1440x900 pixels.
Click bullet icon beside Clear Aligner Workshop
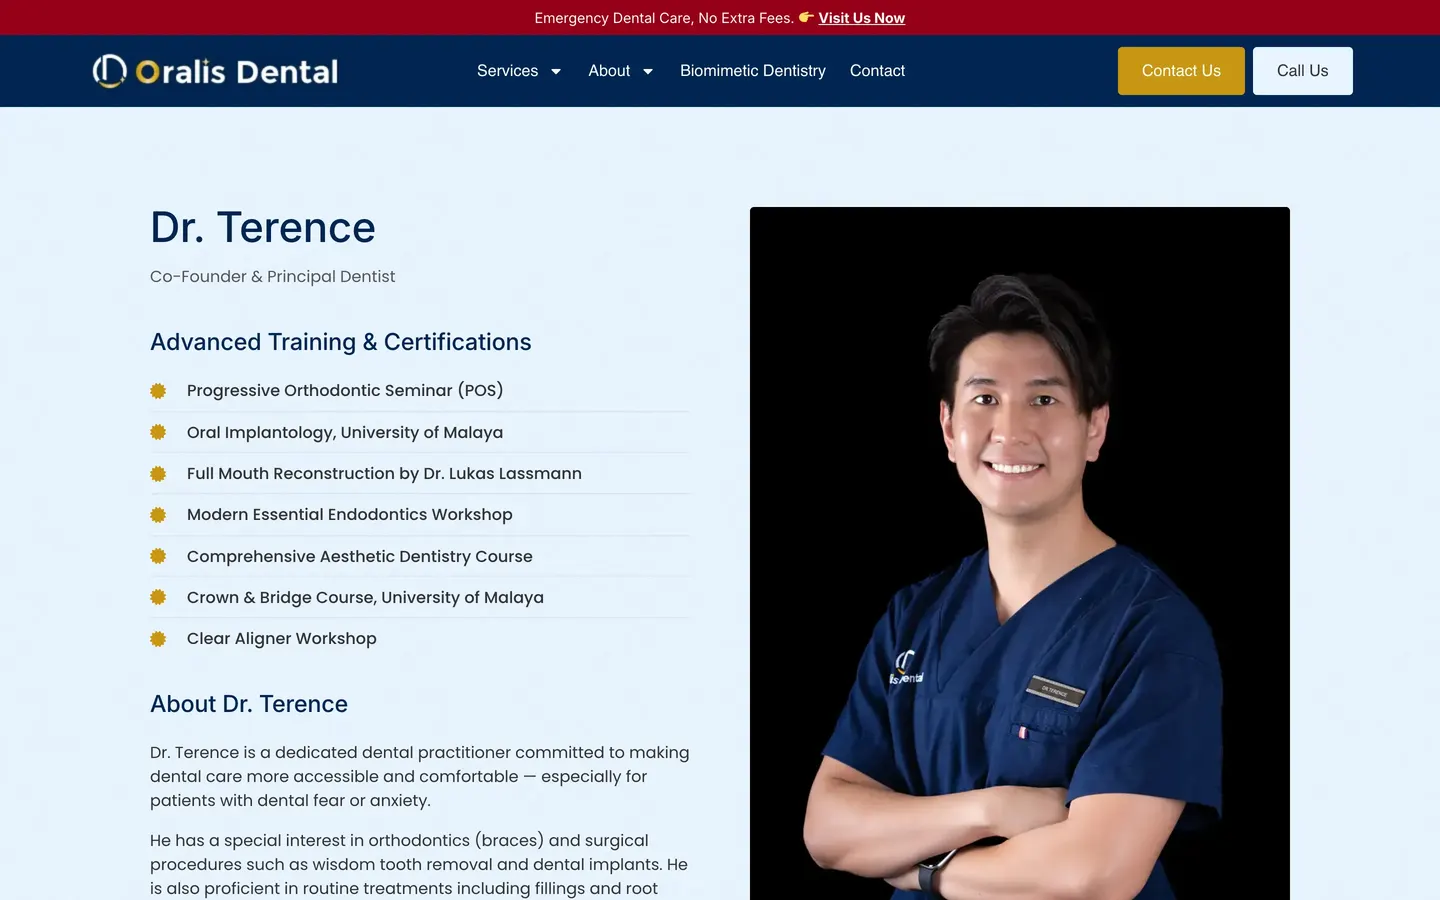point(158,639)
